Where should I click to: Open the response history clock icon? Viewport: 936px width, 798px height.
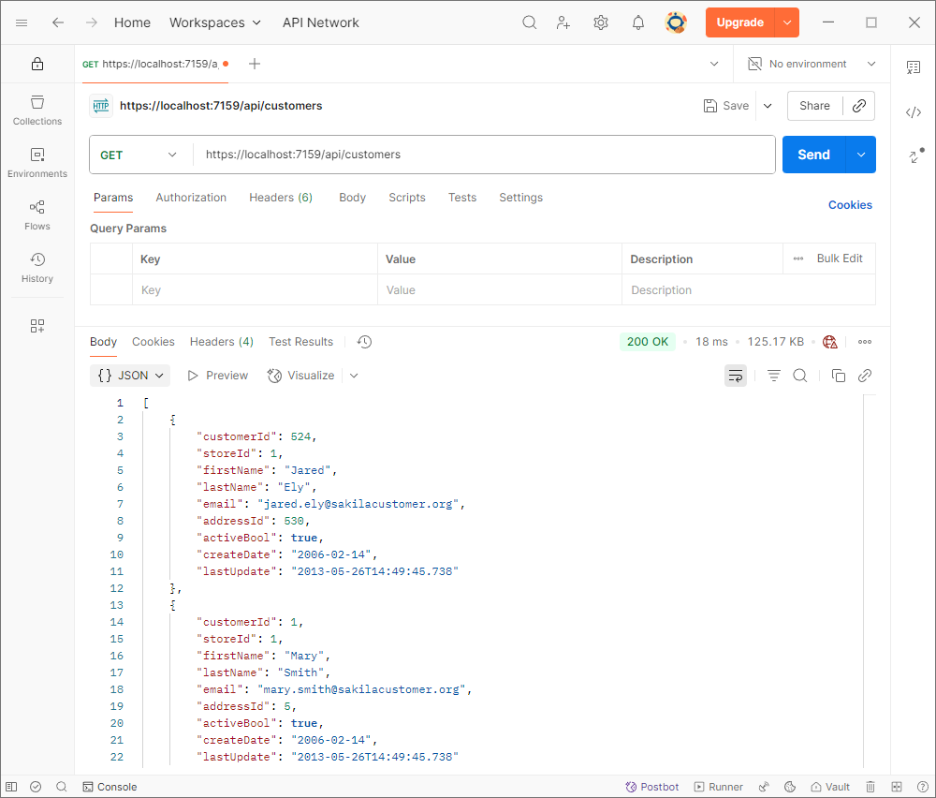[x=364, y=342]
